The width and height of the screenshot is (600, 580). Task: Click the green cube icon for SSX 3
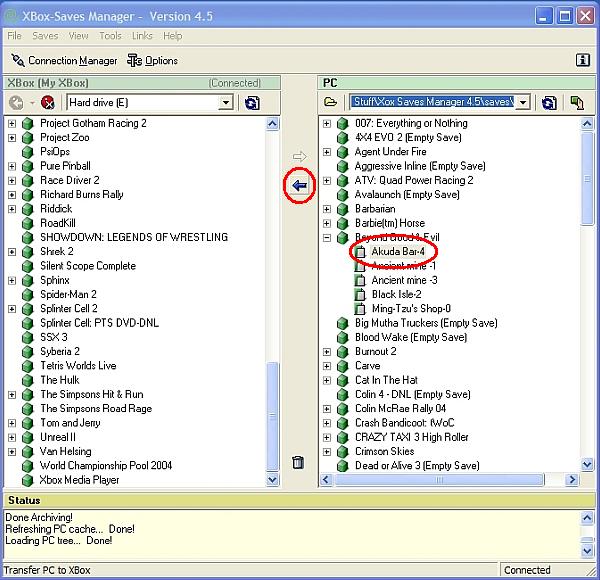coord(28,337)
